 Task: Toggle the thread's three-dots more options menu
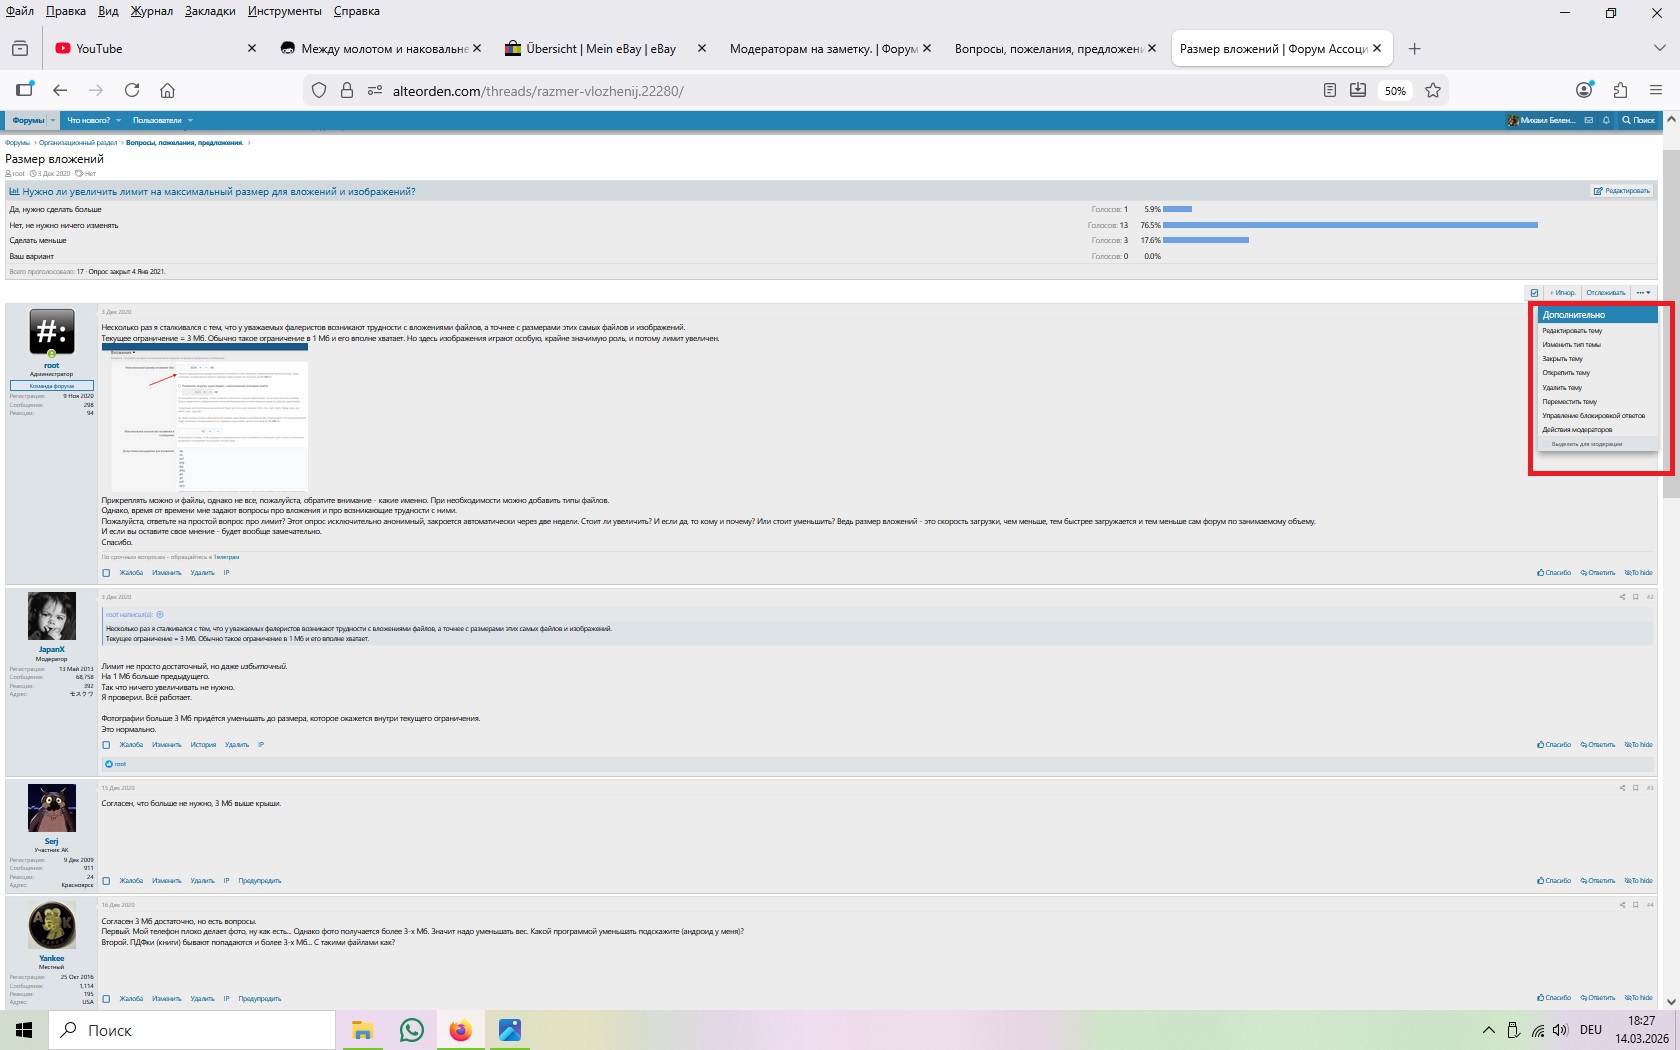tap(1643, 293)
